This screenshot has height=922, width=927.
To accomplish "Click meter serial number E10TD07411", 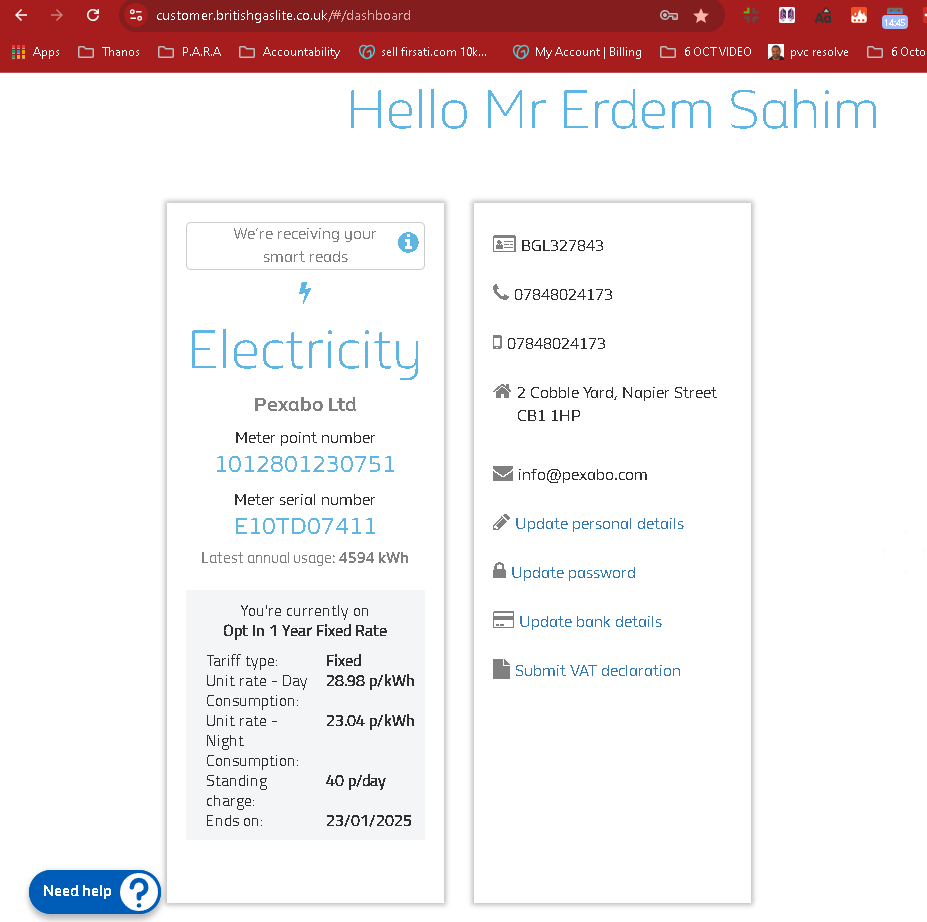I will point(305,526).
